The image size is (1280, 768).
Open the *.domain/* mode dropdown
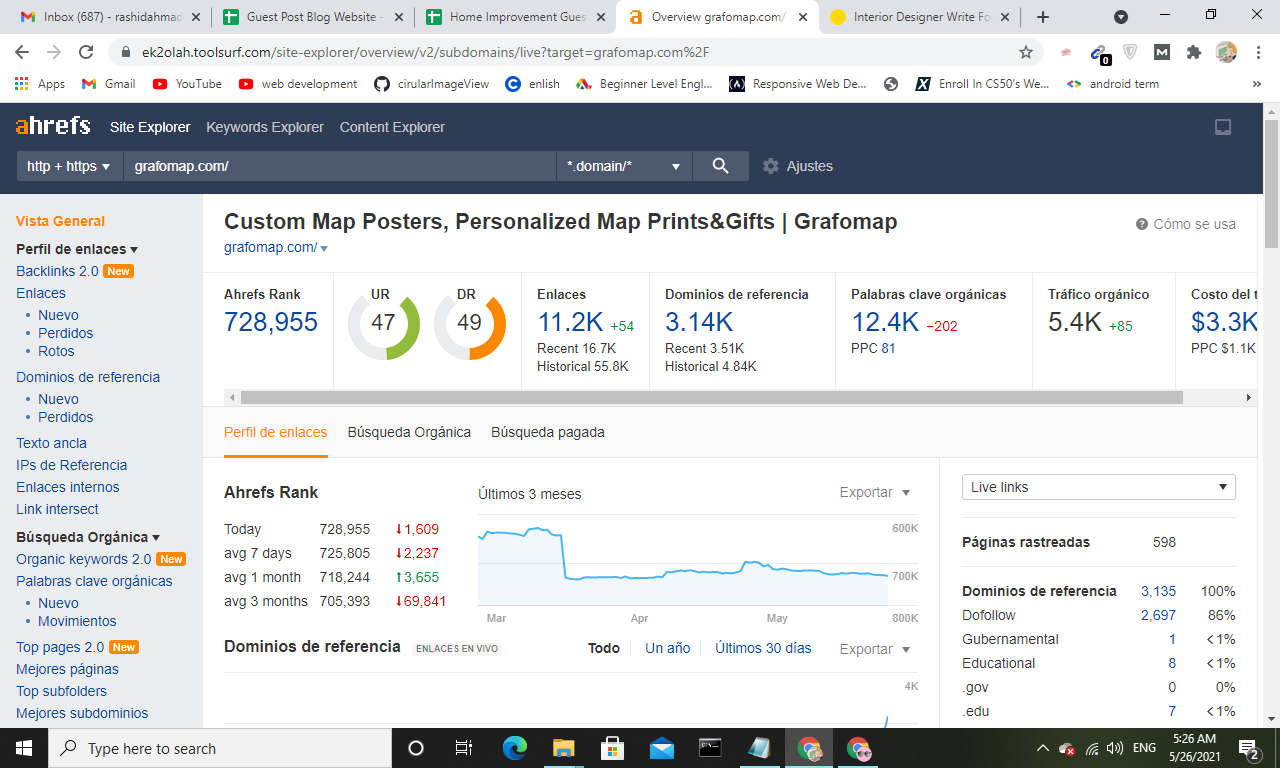pyautogui.click(x=624, y=166)
